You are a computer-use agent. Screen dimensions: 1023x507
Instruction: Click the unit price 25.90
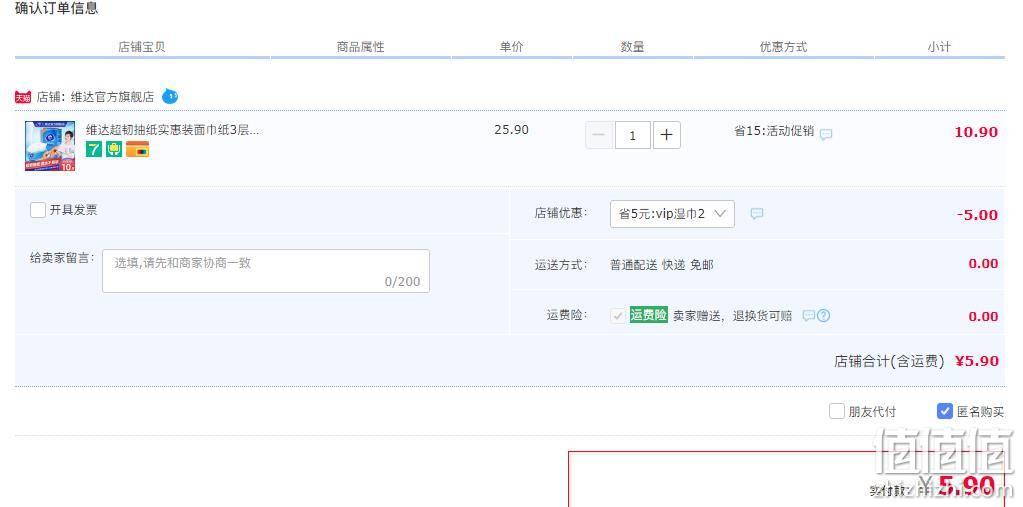(x=512, y=130)
